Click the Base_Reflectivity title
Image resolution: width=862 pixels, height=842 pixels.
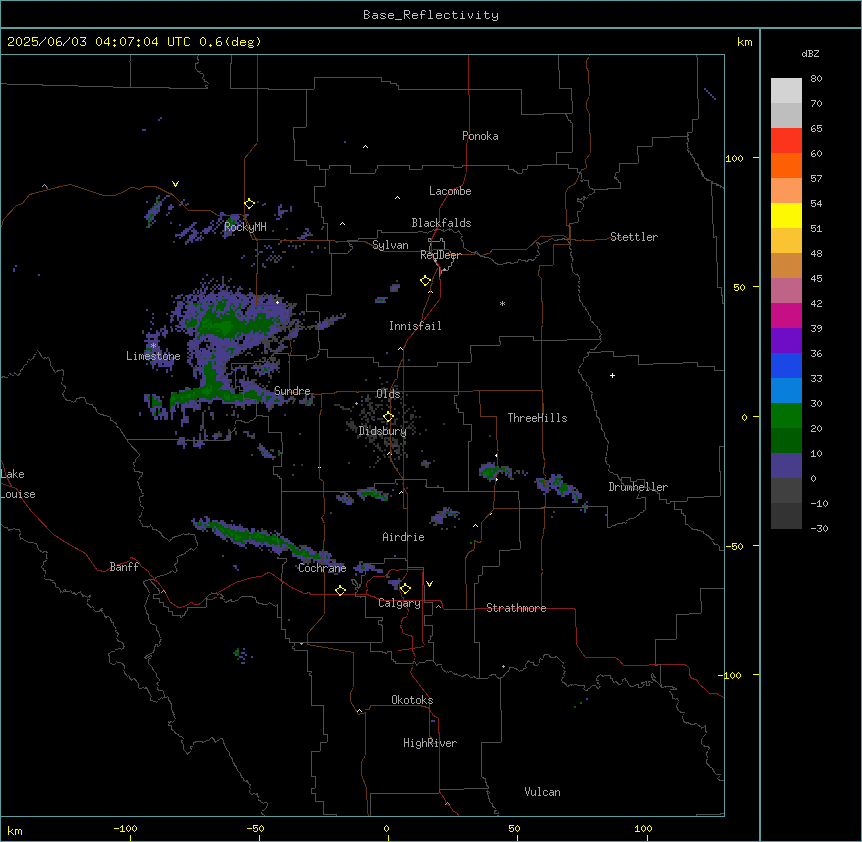click(x=431, y=15)
